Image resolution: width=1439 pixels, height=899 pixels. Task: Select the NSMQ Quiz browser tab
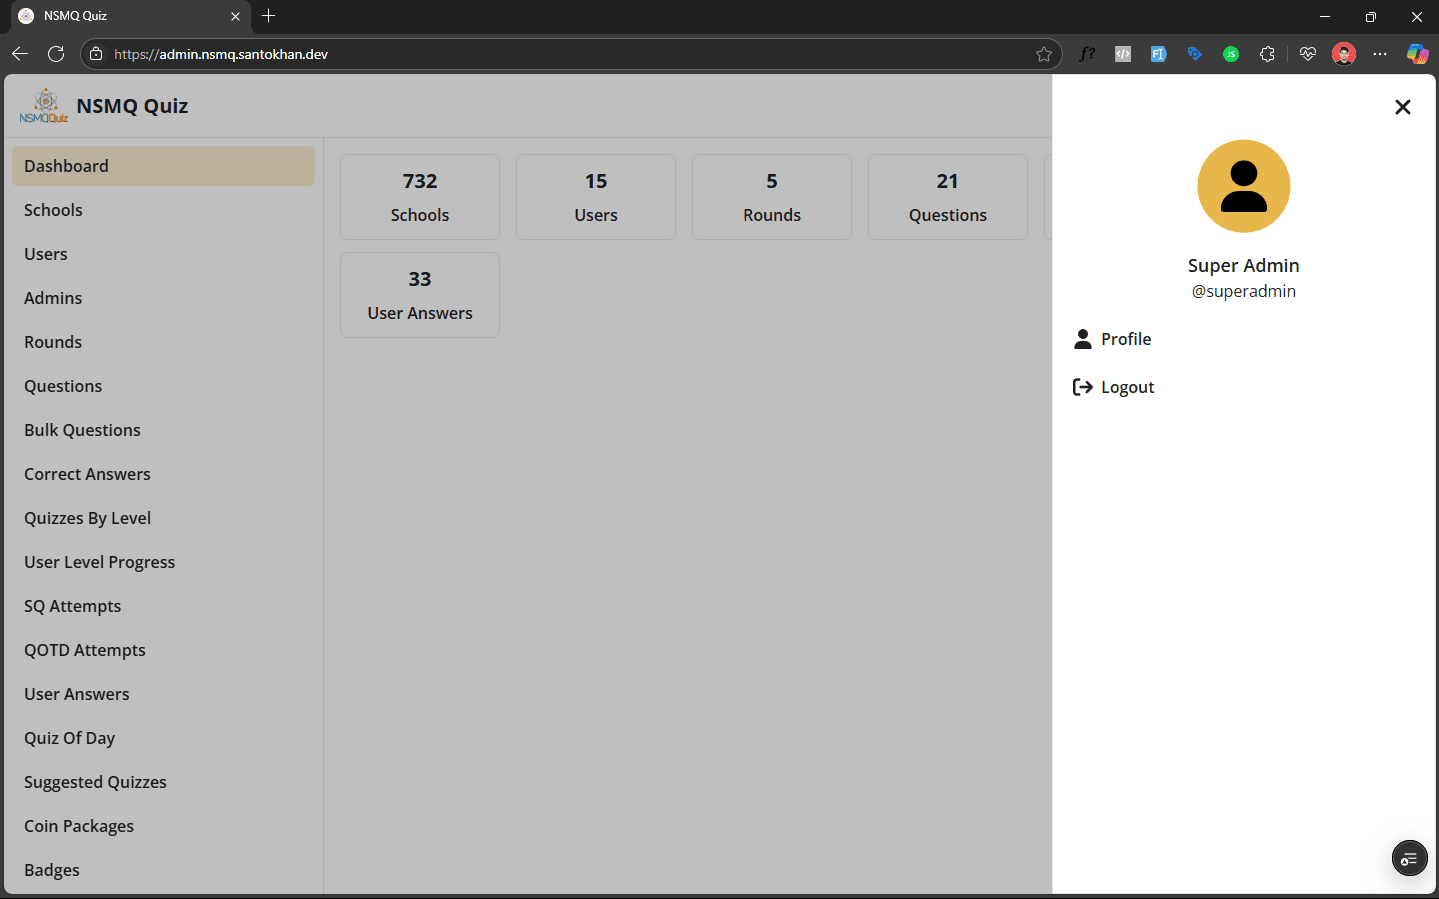[x=120, y=16]
